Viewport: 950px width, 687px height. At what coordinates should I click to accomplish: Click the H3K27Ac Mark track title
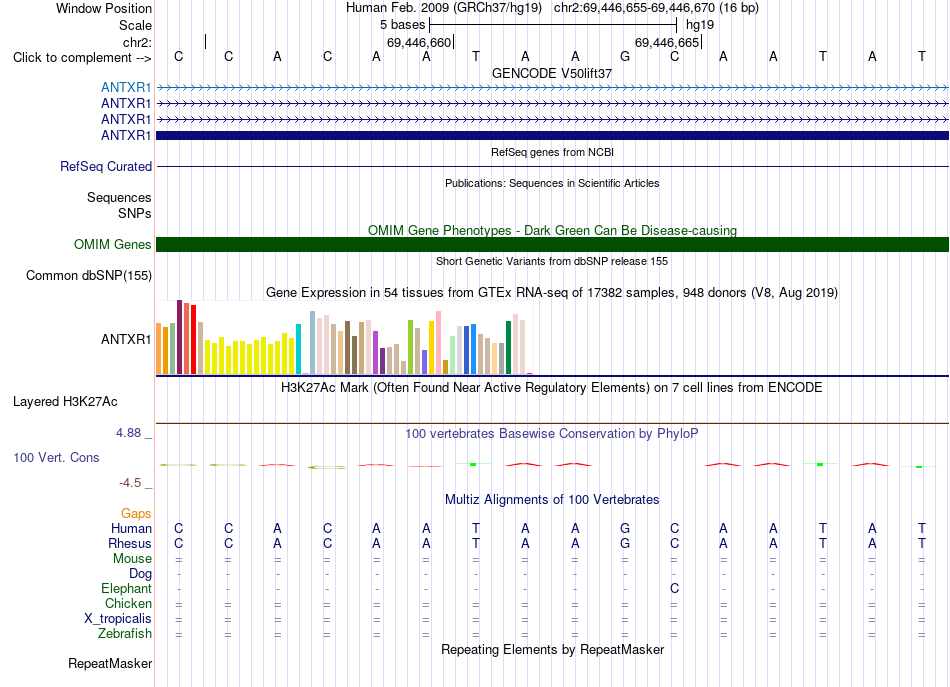click(x=552, y=388)
